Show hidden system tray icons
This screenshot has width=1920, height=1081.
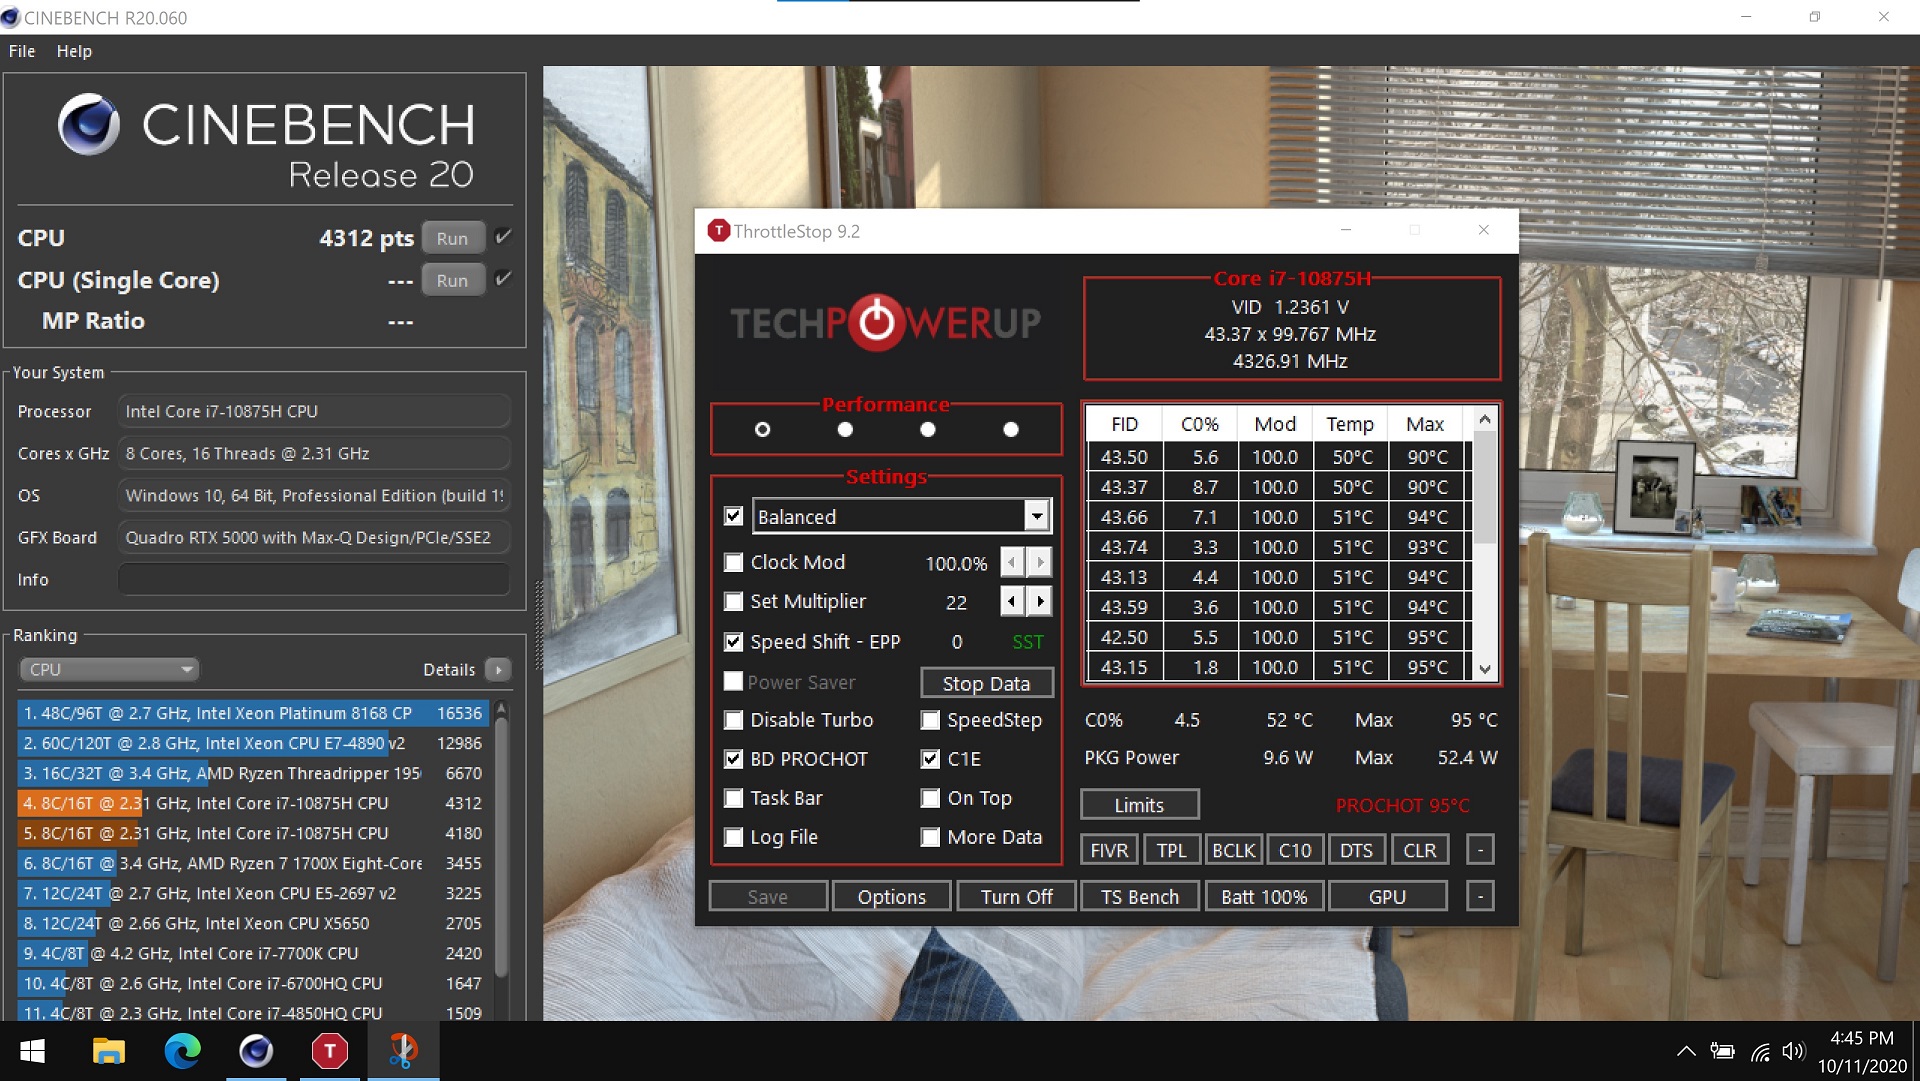[1686, 1051]
